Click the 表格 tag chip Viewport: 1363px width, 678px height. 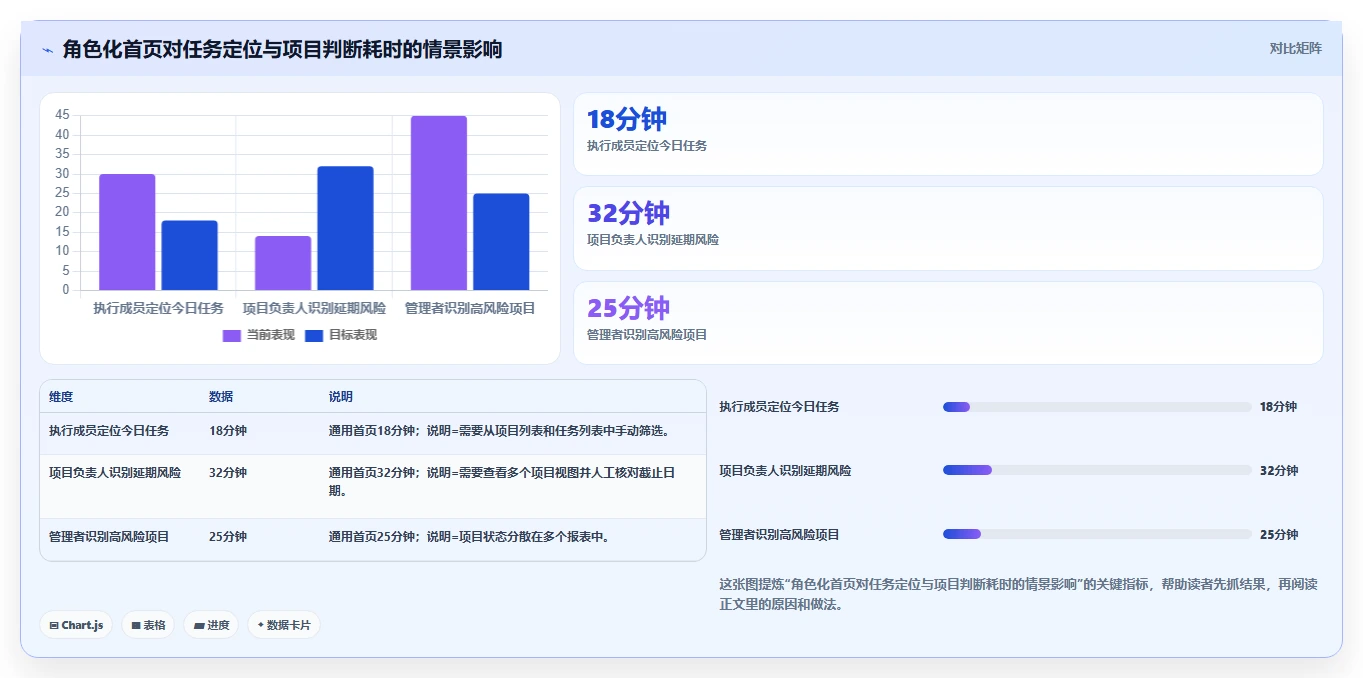click(x=148, y=625)
